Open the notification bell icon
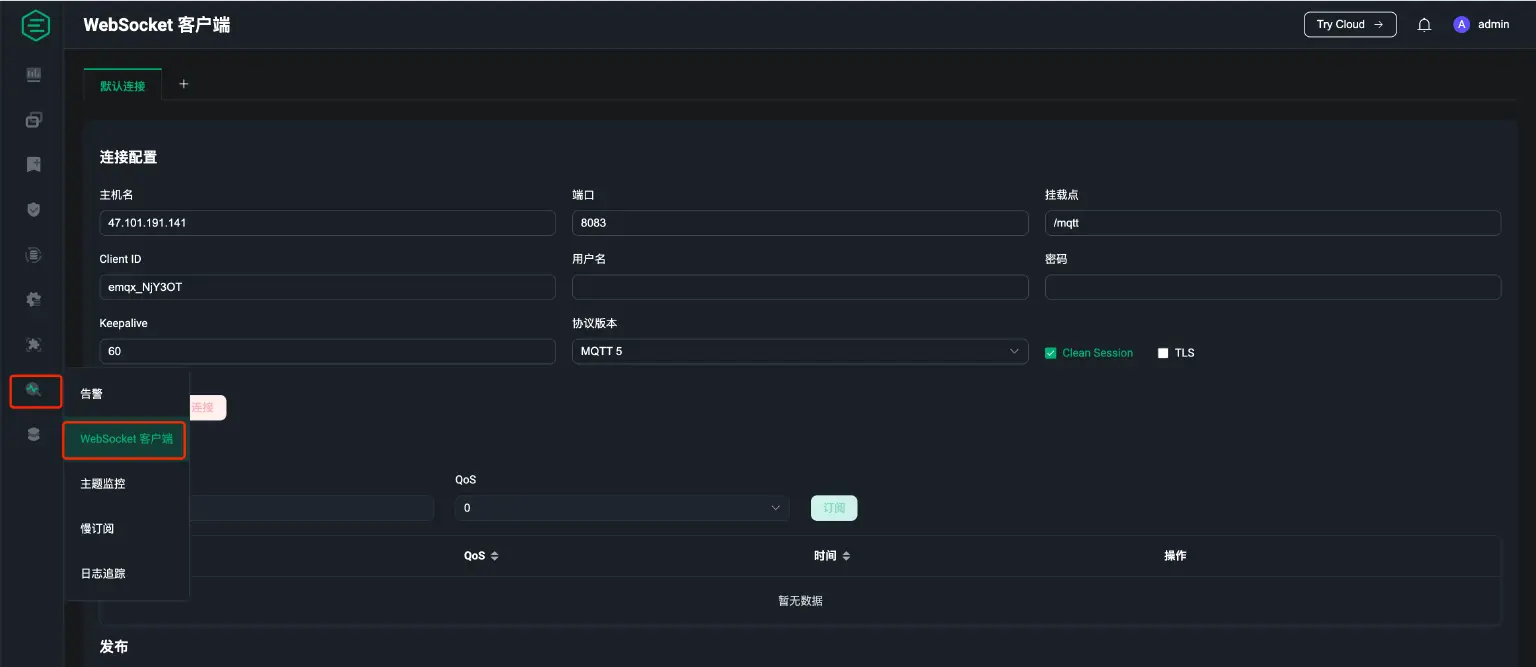 pyautogui.click(x=1424, y=24)
